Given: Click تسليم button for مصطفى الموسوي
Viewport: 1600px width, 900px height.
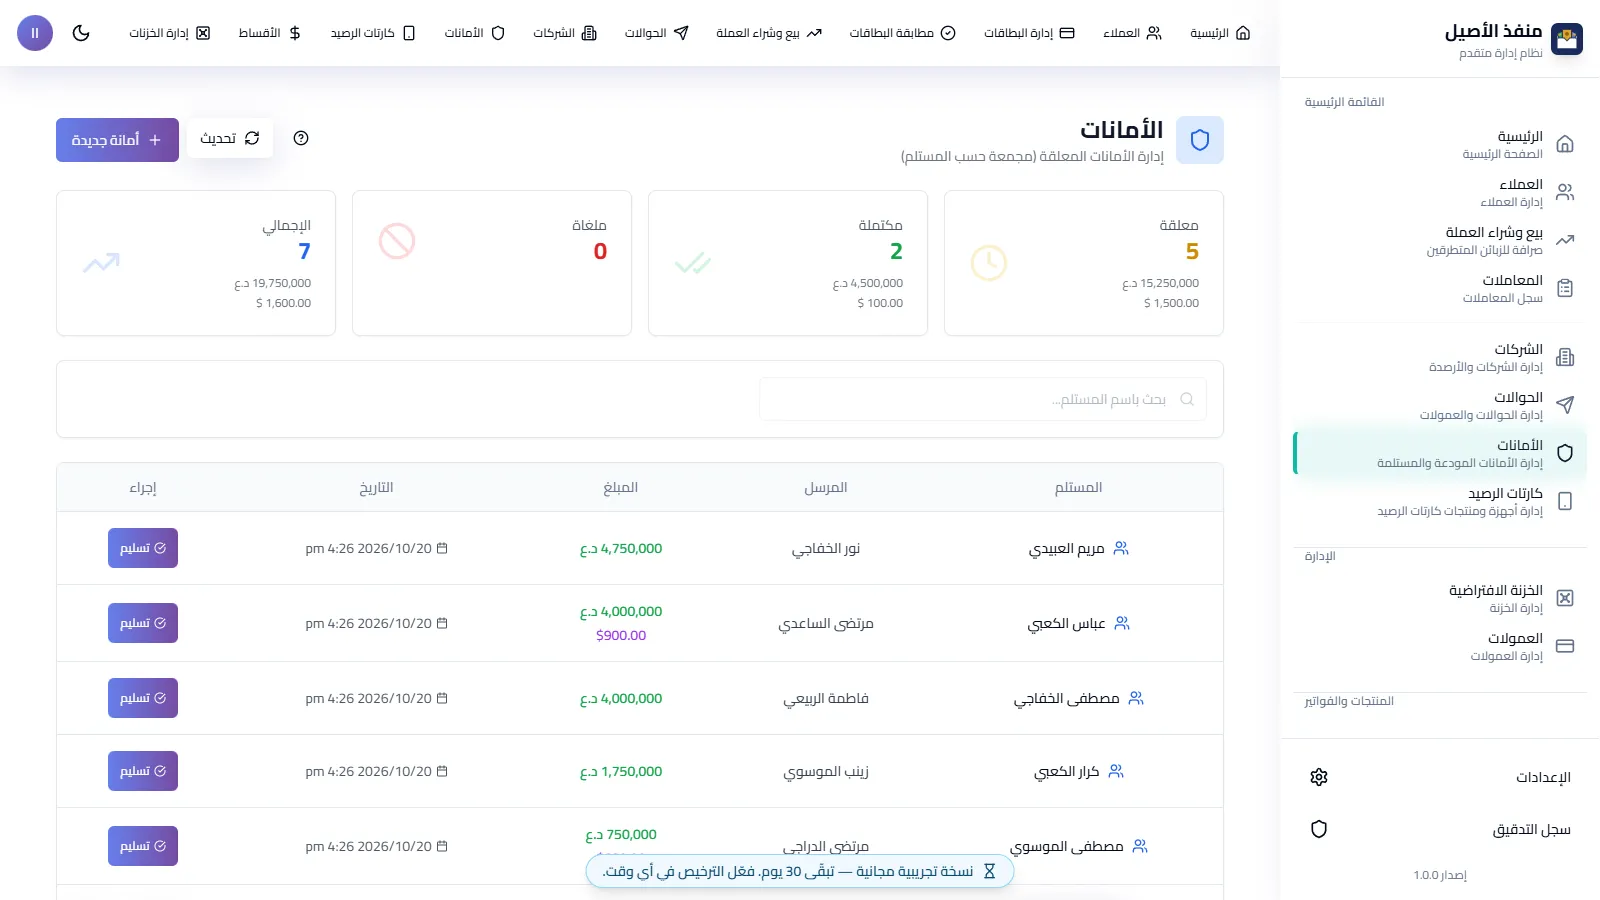Looking at the screenshot, I should point(143,846).
